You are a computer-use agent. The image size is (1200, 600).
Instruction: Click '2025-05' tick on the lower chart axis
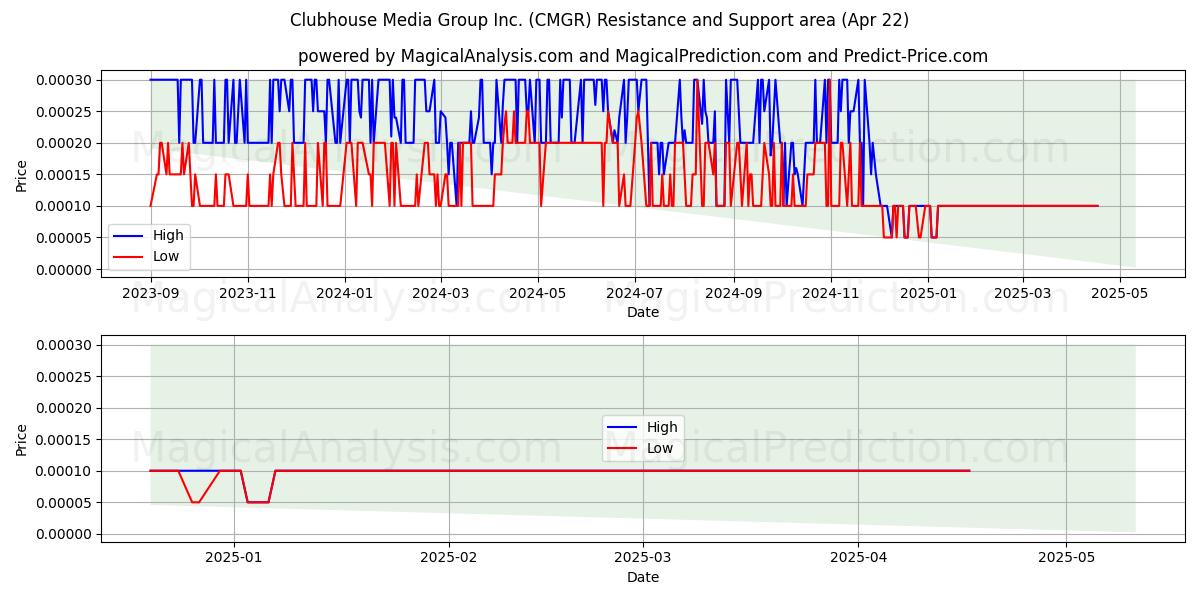(x=1066, y=558)
